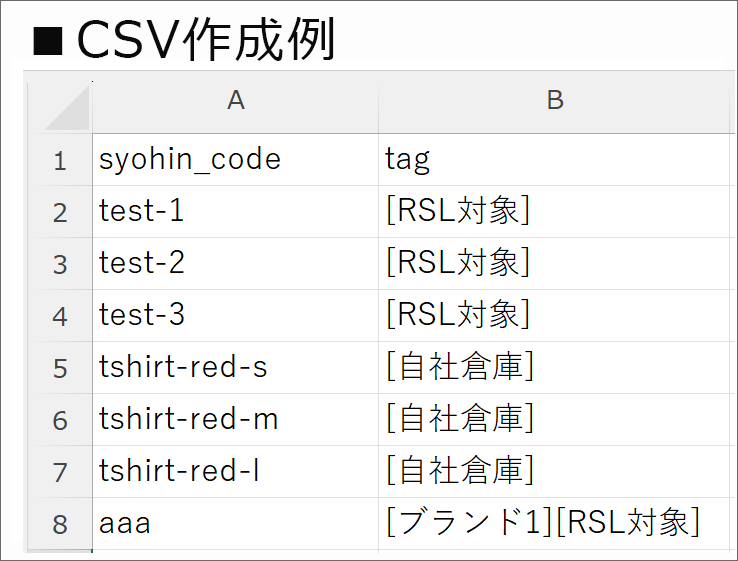Viewport: 738px width, 561px height.
Task: Select row 3 header
Action: coord(60,264)
